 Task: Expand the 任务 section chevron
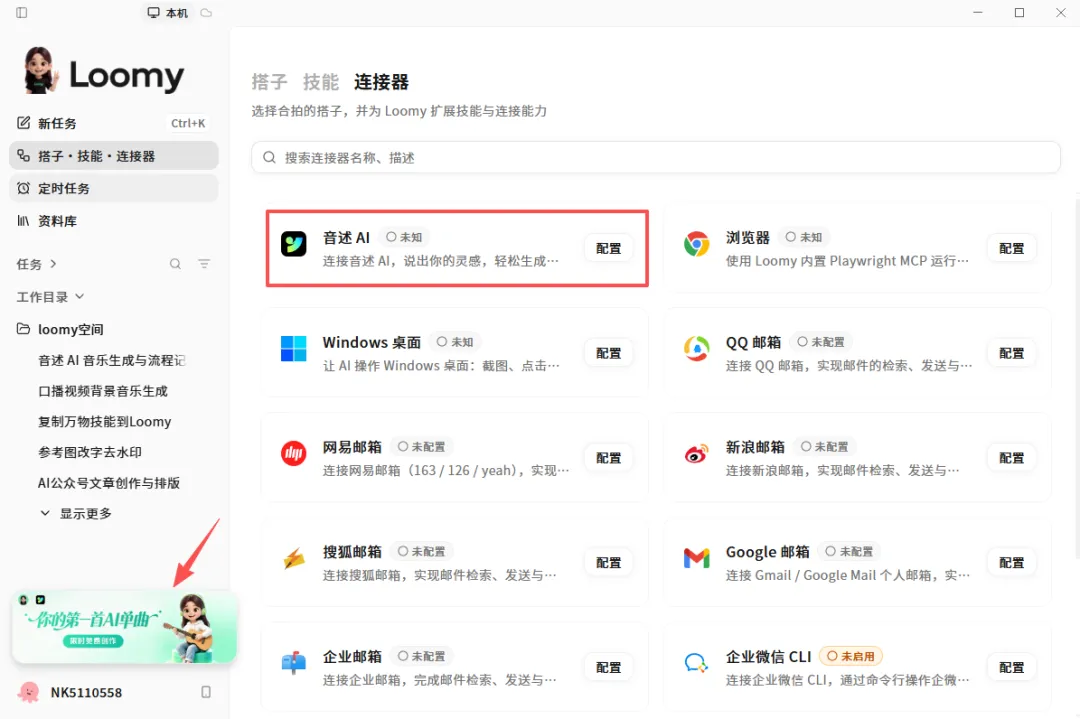(x=53, y=264)
